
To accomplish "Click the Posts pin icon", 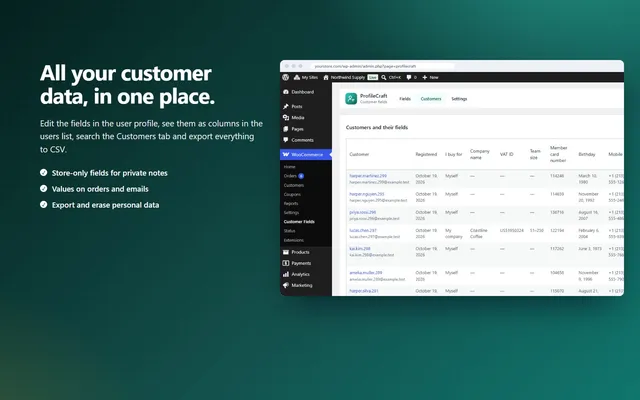I will 286,106.
